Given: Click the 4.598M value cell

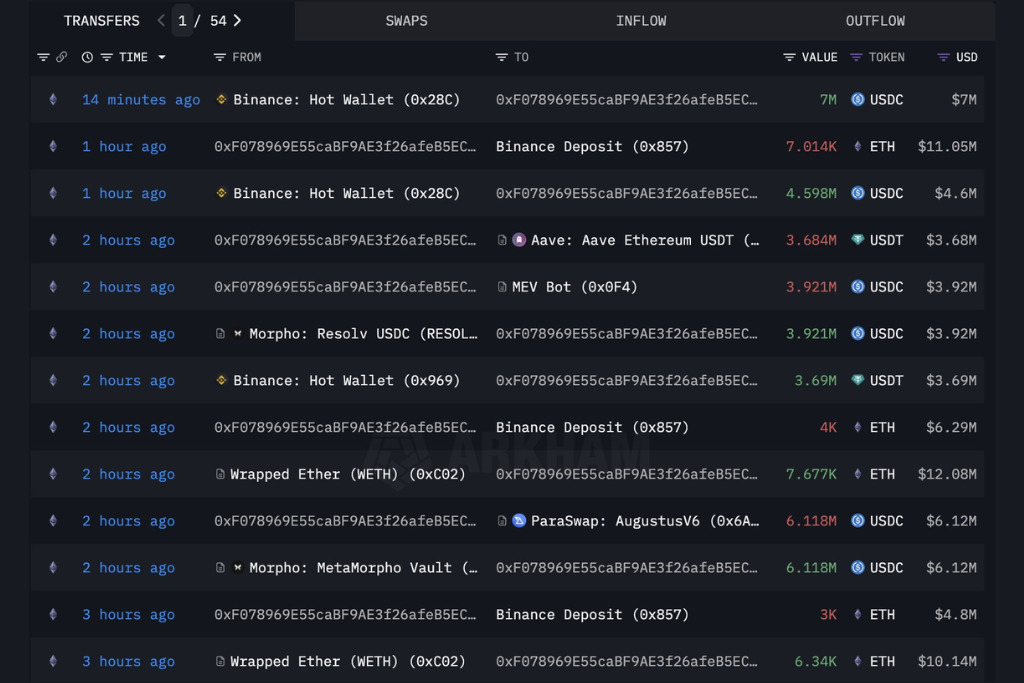Looking at the screenshot, I should 810,194.
